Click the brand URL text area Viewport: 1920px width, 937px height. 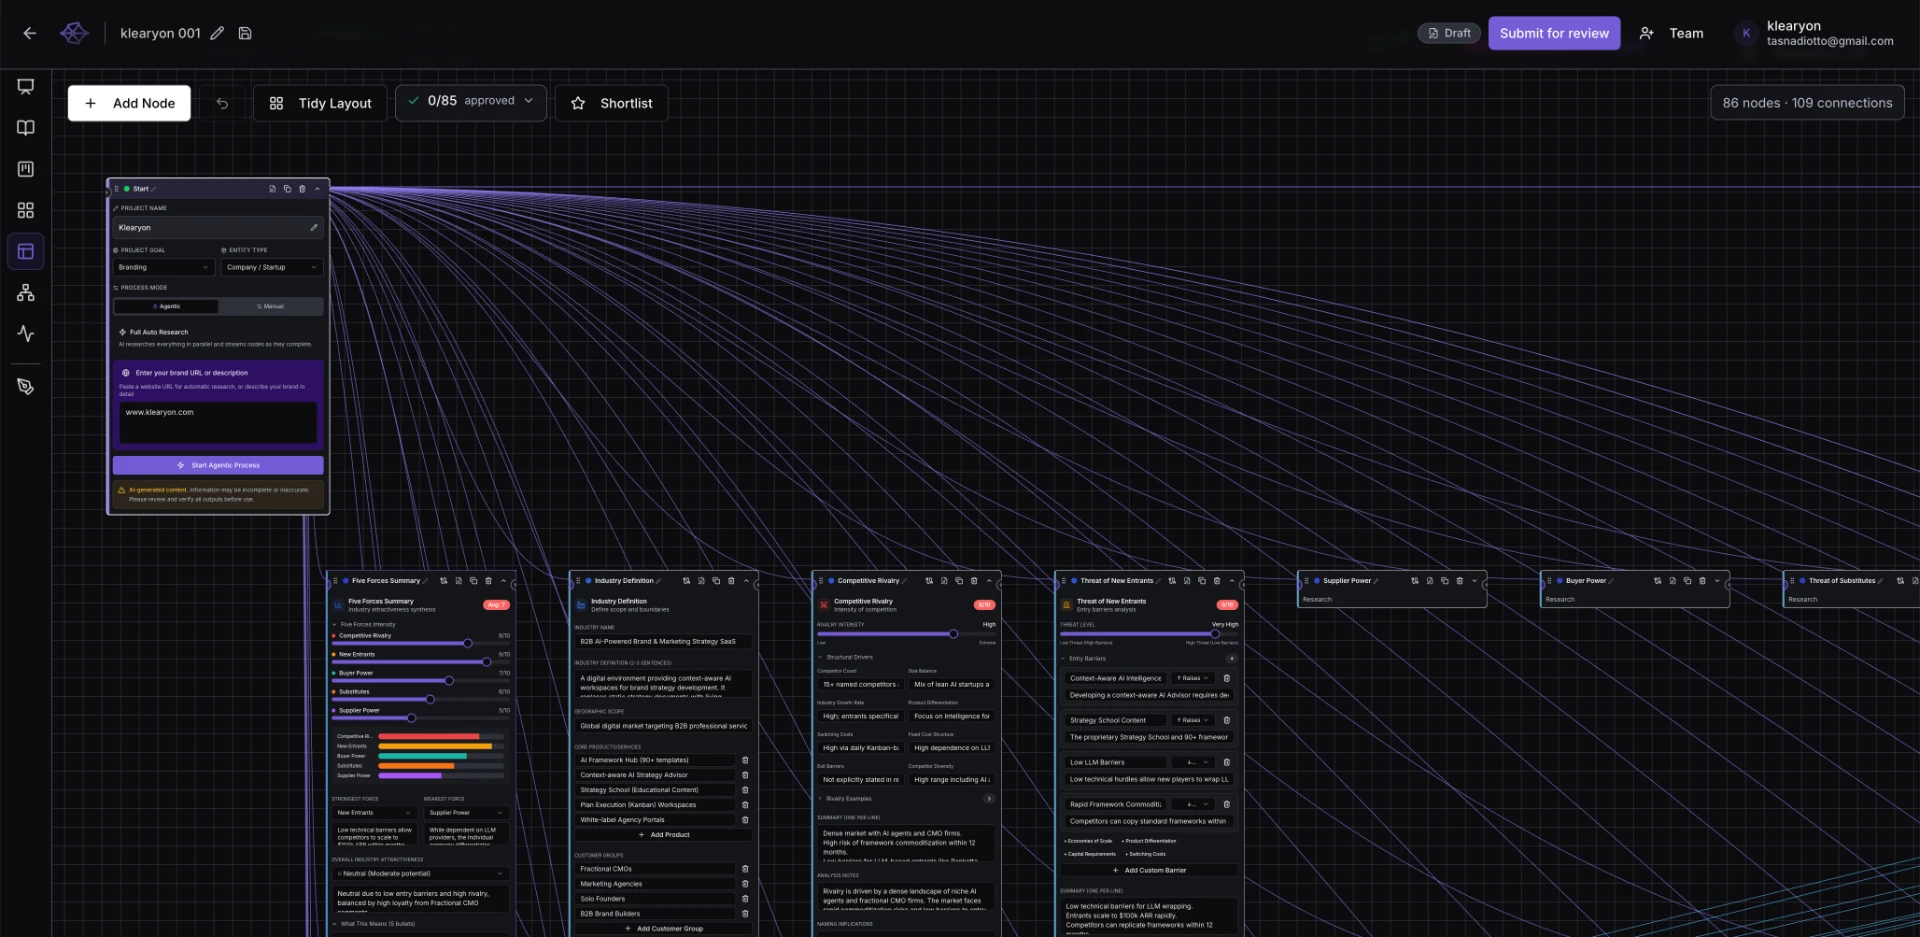click(218, 422)
